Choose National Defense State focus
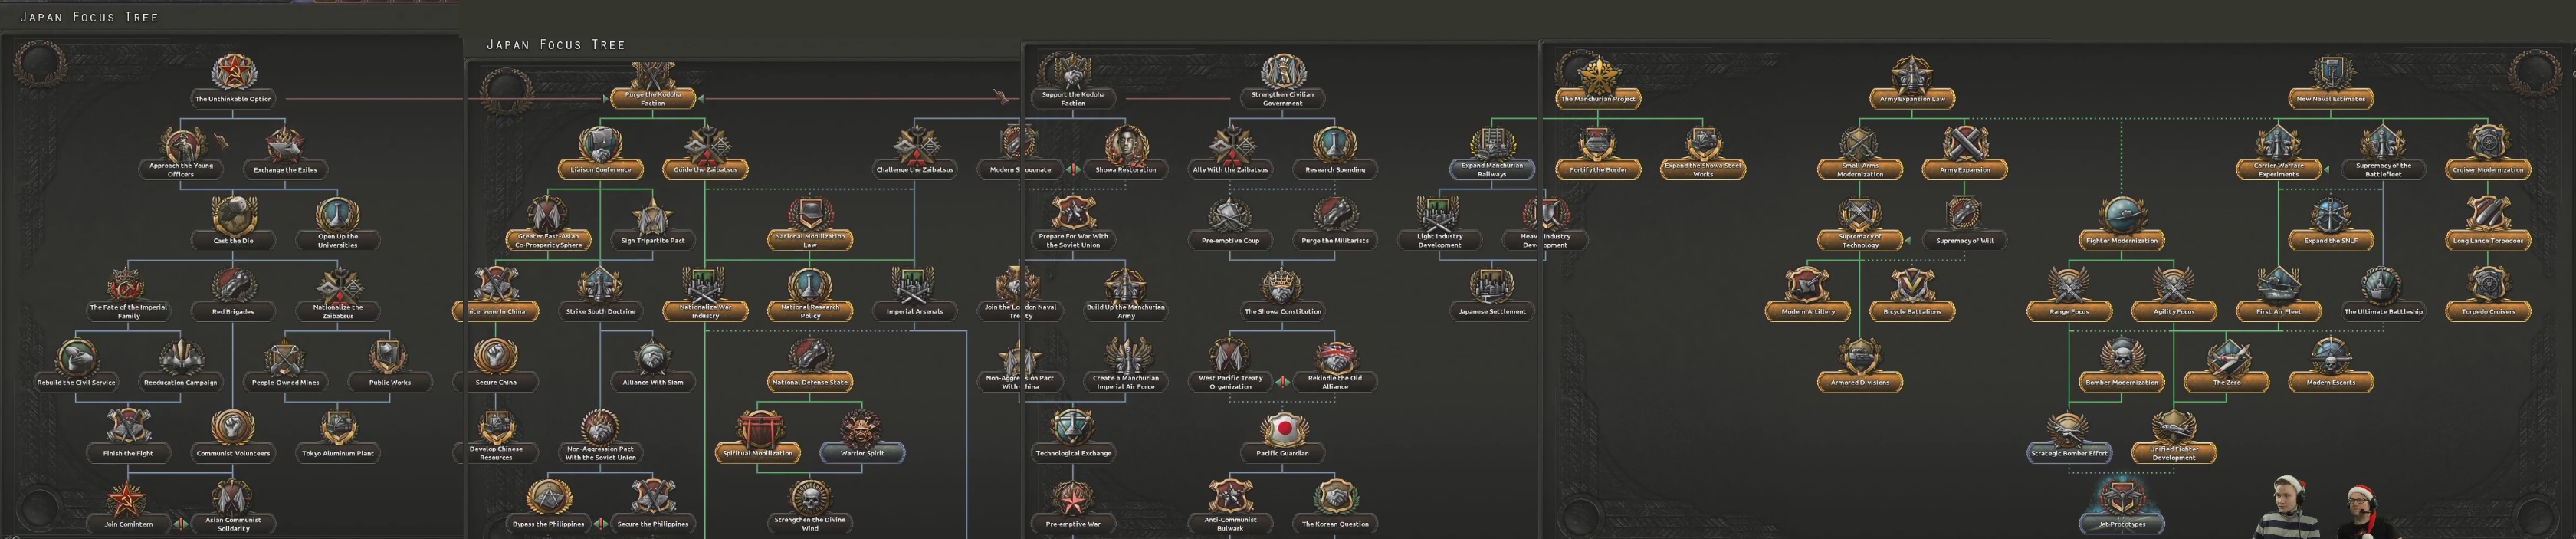This screenshot has width=2576, height=539. tap(810, 366)
